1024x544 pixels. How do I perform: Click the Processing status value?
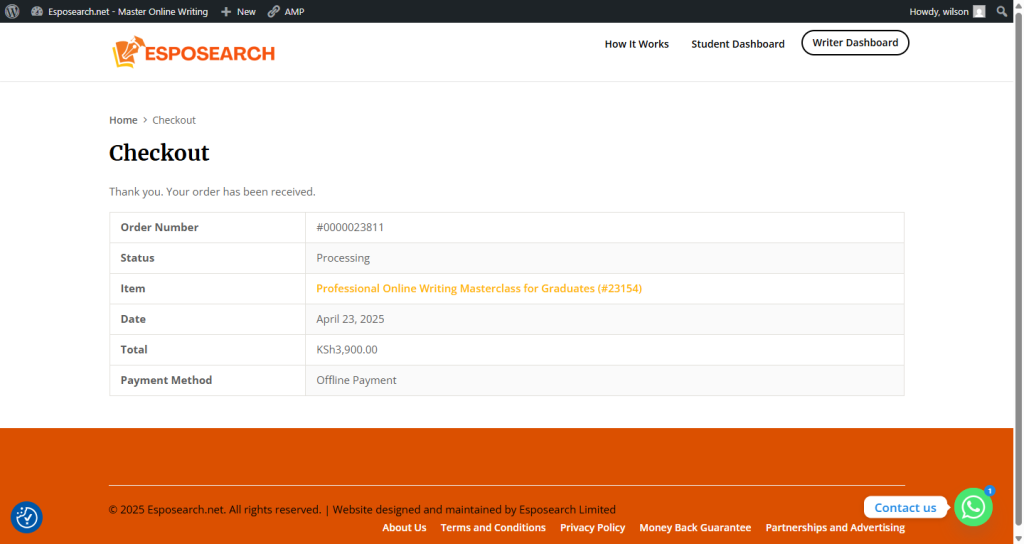[343, 258]
